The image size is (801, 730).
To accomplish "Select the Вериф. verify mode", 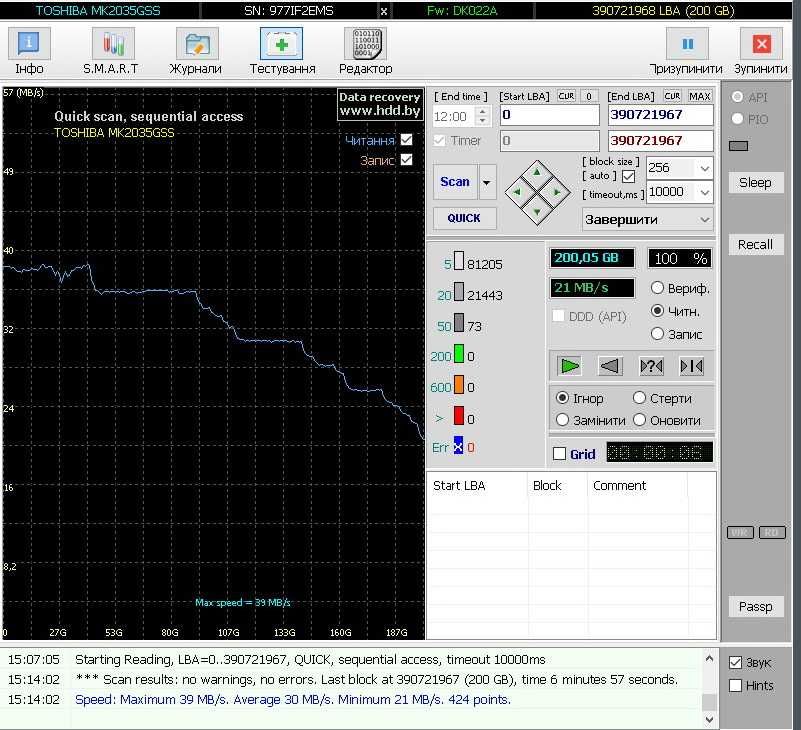I will [657, 288].
